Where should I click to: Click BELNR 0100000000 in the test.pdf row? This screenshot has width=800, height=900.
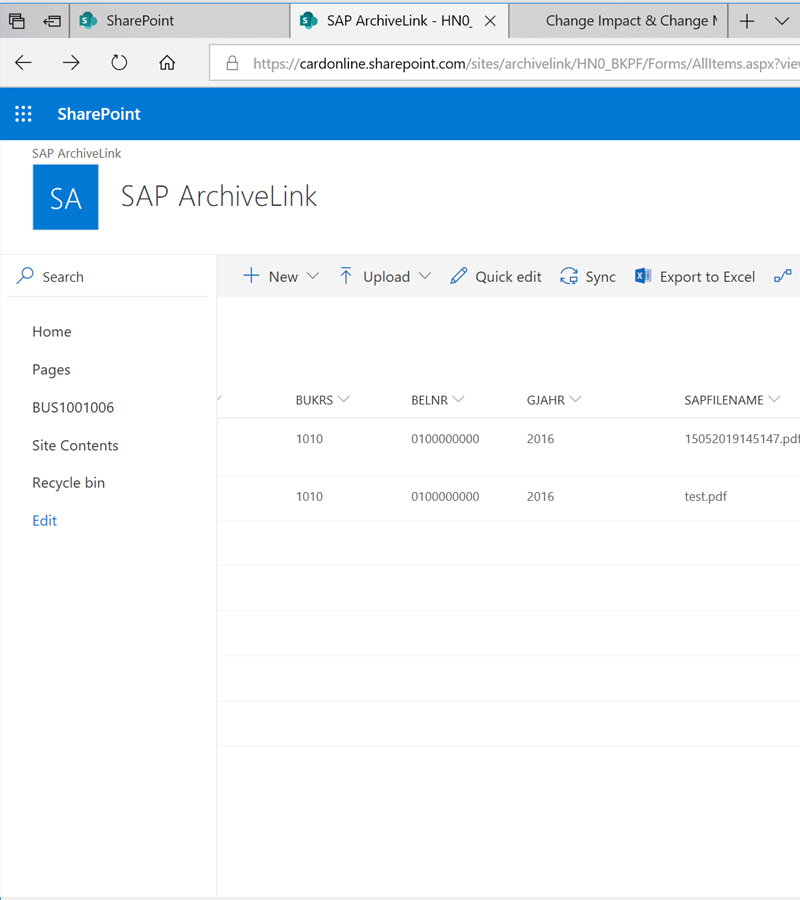445,496
